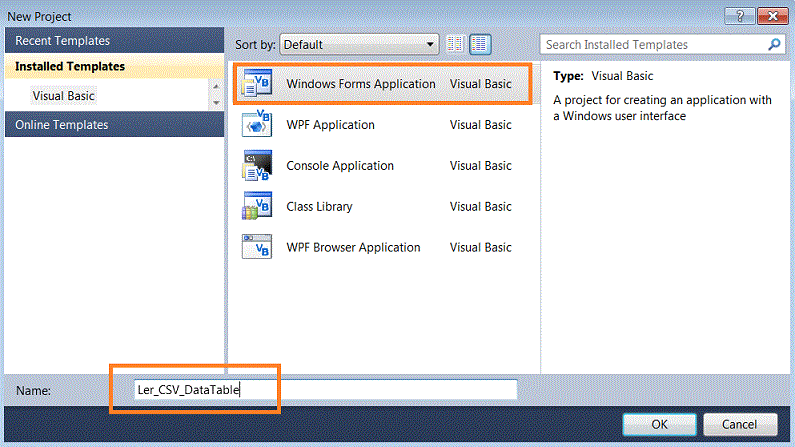The width and height of the screenshot is (795, 447).
Task: Select the Class Library template row
Action: click(383, 206)
